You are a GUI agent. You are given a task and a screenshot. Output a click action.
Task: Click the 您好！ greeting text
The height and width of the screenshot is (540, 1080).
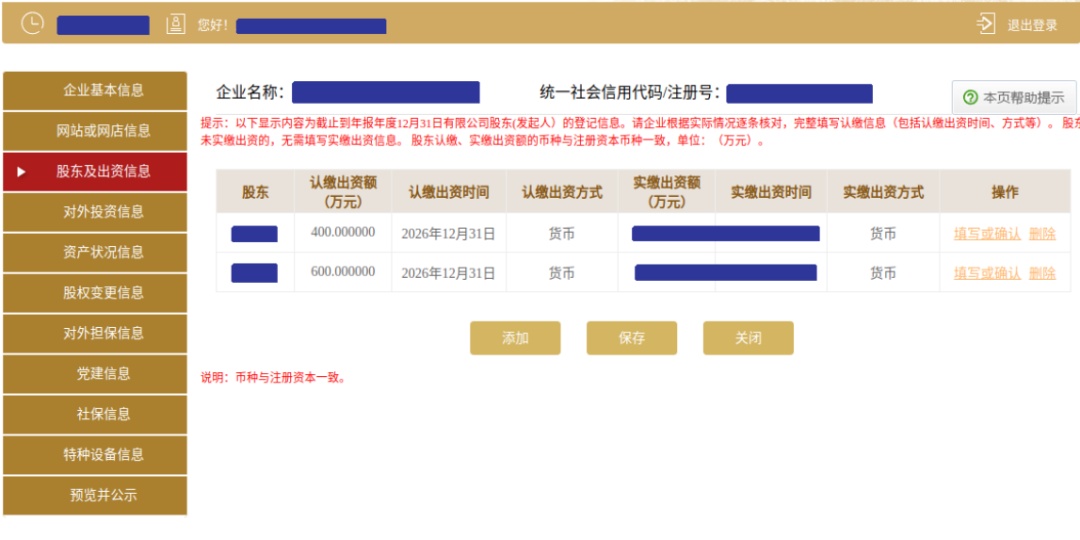tap(212, 26)
